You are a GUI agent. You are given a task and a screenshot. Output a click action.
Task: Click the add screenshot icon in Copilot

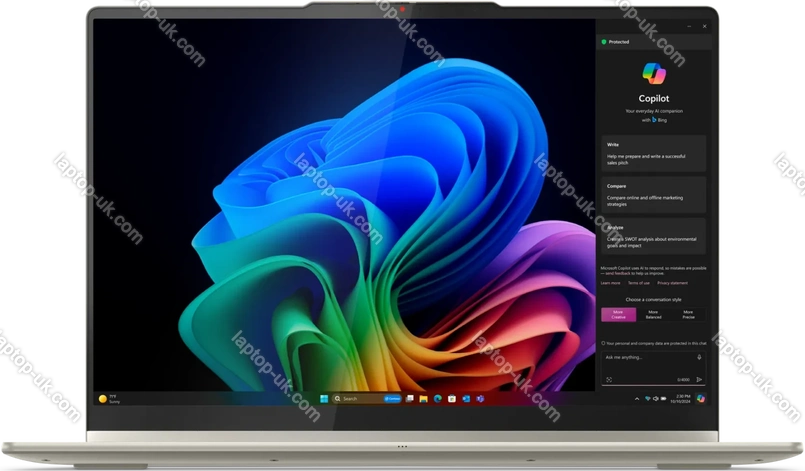(609, 380)
